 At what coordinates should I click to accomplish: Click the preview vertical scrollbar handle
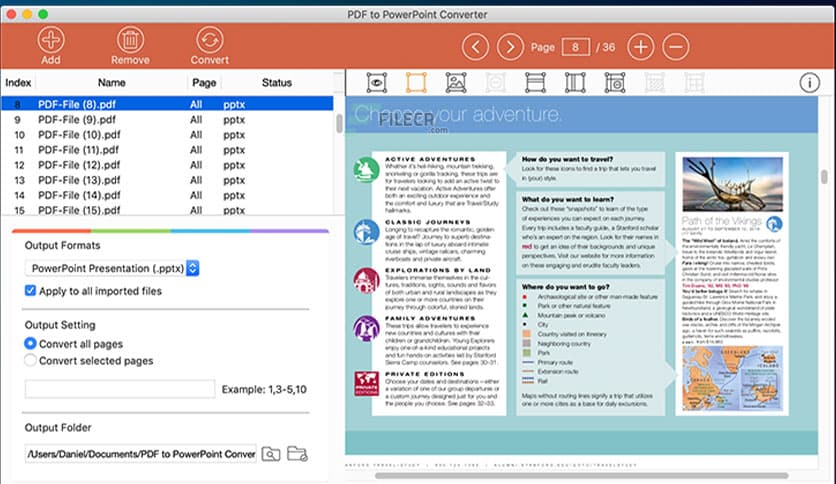click(824, 176)
